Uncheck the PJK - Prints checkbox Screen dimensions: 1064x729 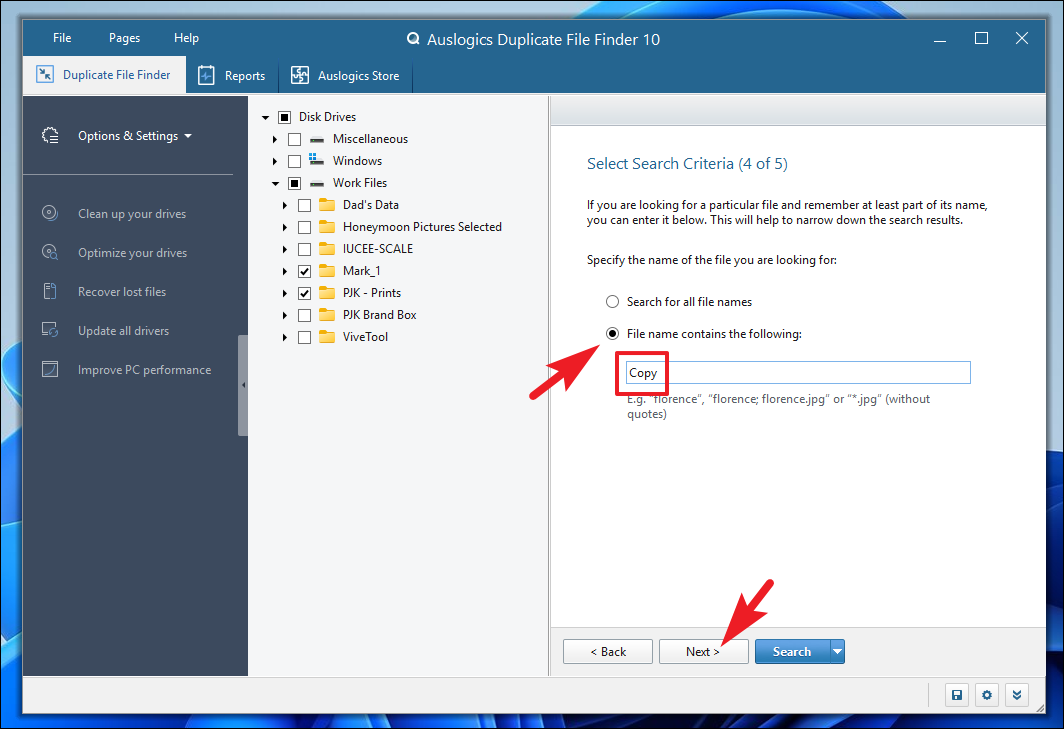pos(305,293)
